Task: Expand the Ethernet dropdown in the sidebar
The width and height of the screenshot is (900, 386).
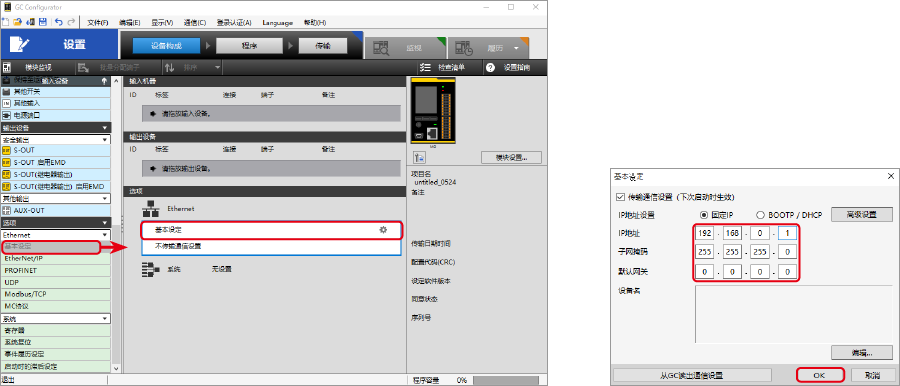Action: pos(55,235)
